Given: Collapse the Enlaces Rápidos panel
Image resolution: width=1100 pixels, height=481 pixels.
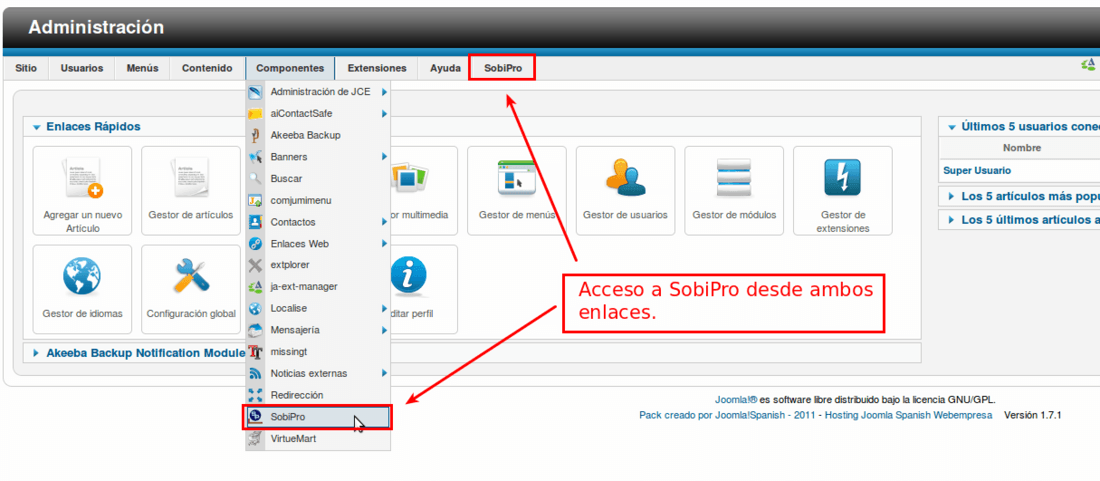Looking at the screenshot, I should point(37,128).
